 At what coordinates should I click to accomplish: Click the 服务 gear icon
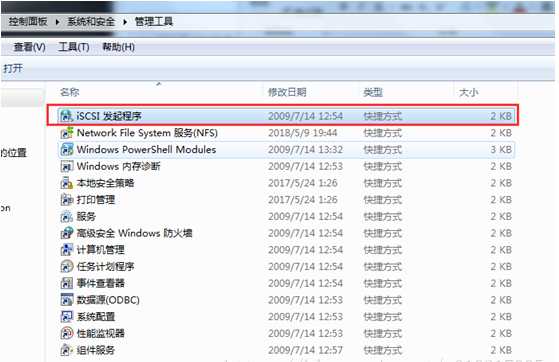click(x=67, y=216)
